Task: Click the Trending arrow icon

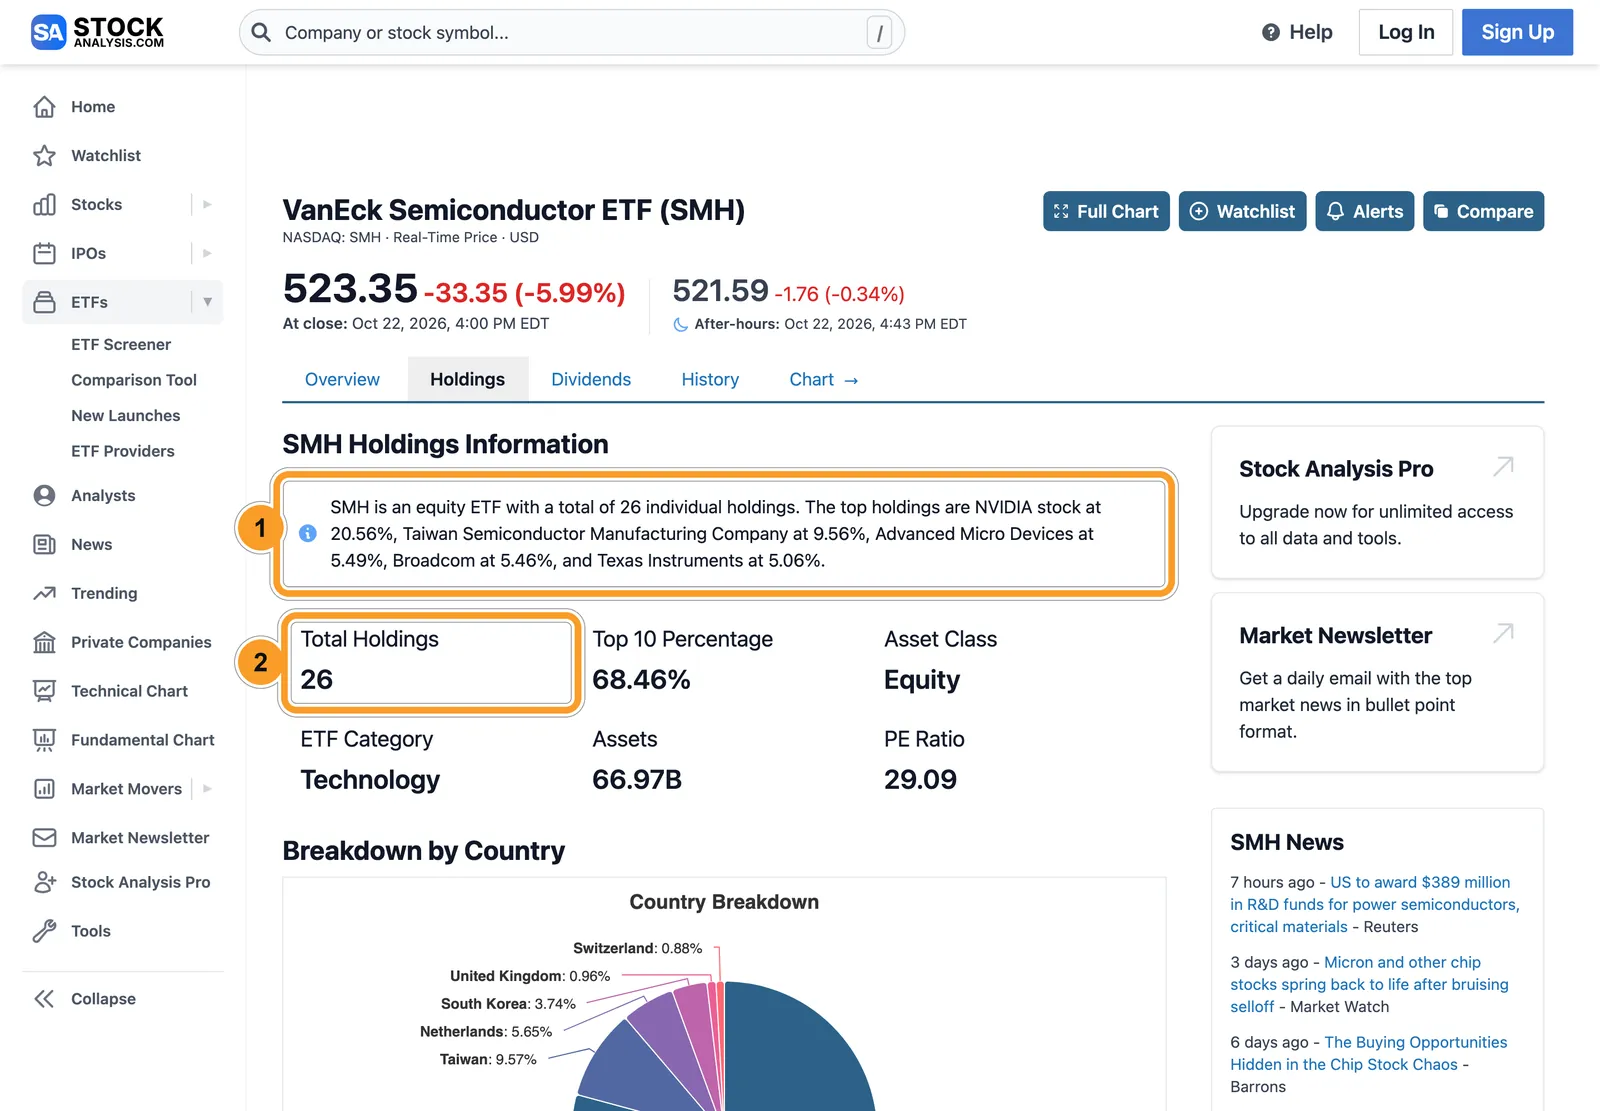Action: coord(44,594)
